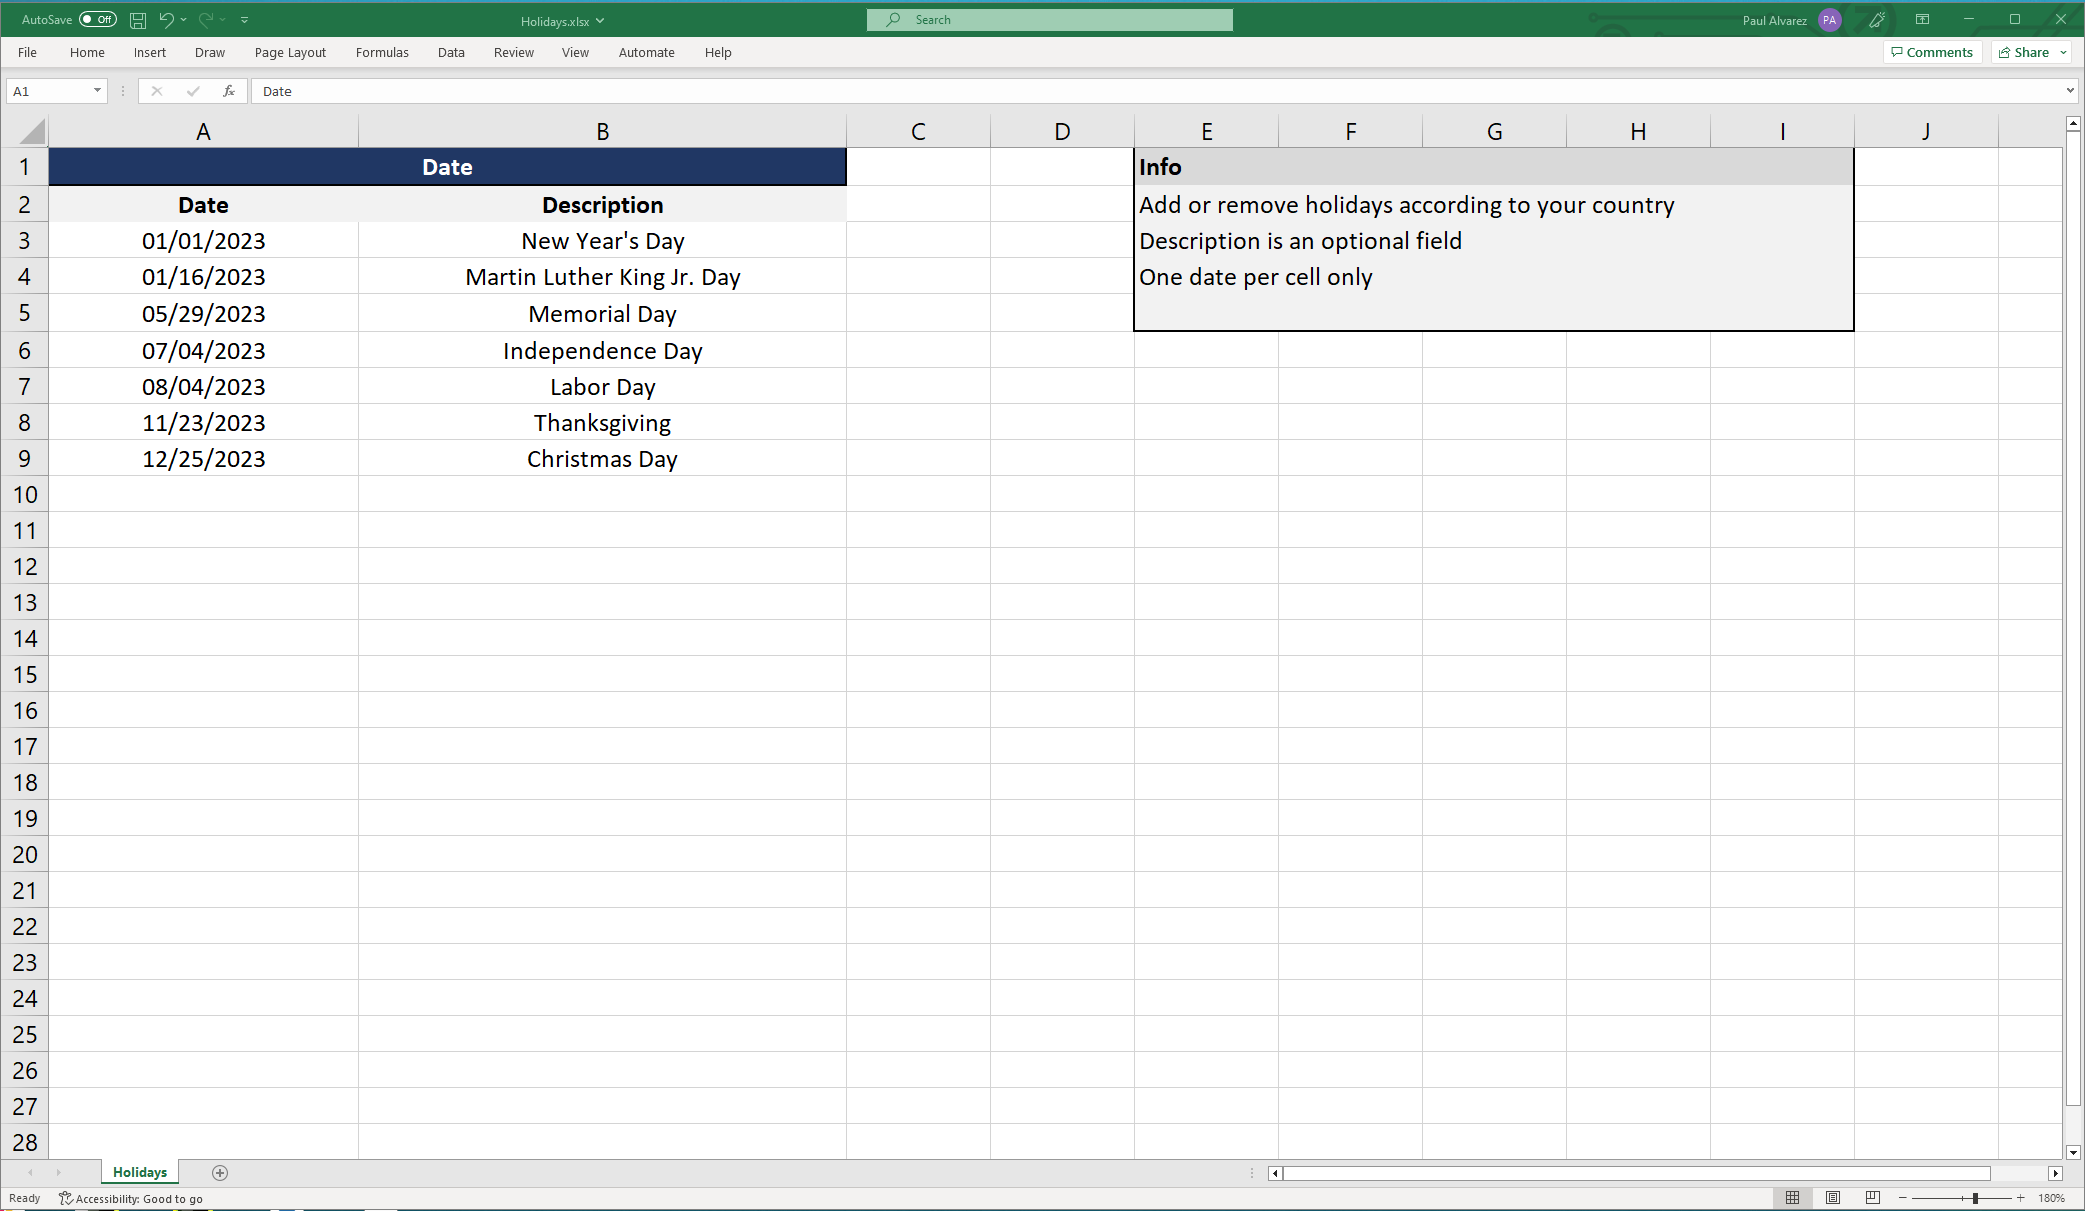
Task: Open the Page Layout ribbon tab
Action: pos(290,53)
